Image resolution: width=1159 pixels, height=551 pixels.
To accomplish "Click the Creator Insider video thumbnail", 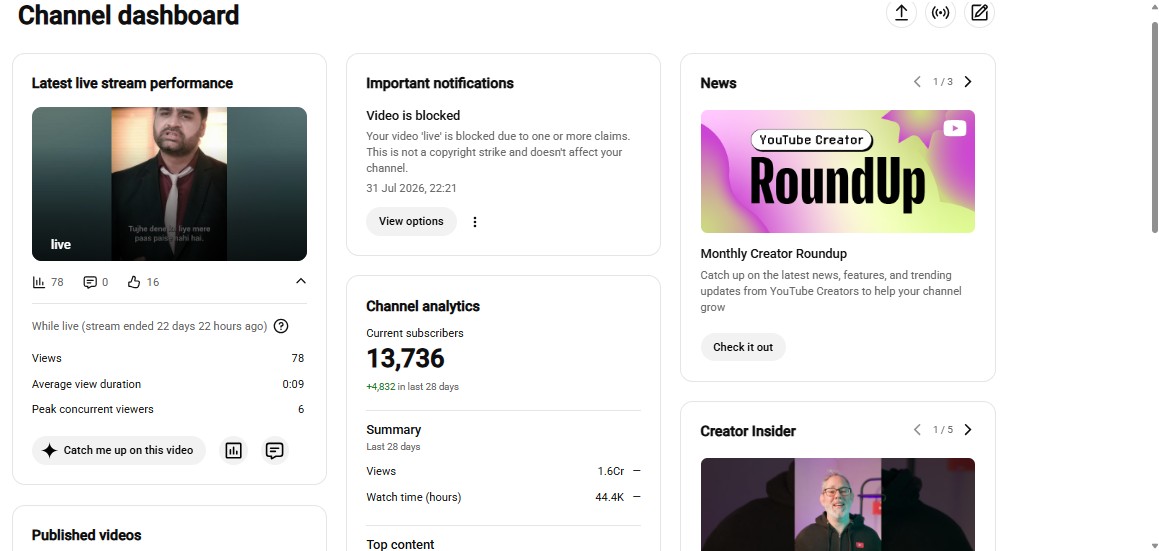I will [x=837, y=504].
